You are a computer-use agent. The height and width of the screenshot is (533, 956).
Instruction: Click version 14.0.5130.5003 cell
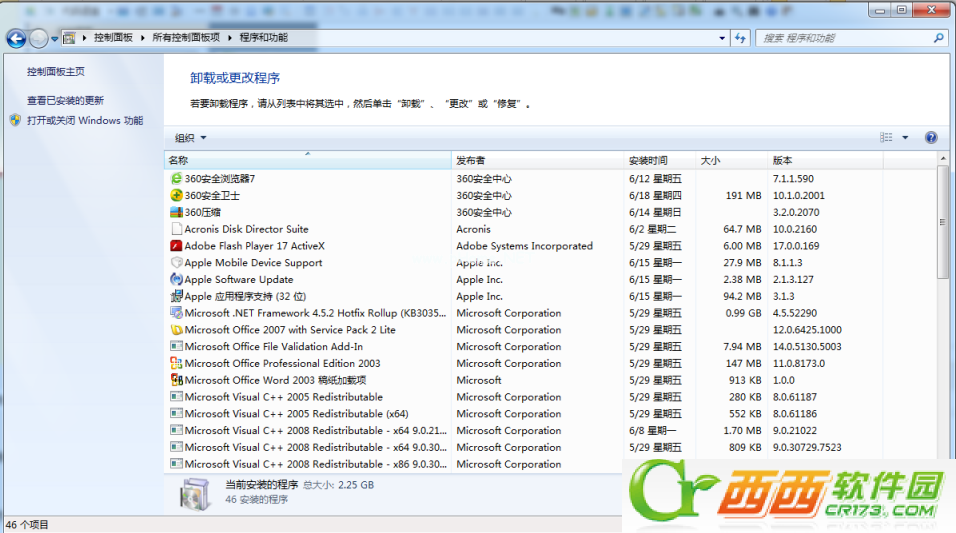(x=807, y=346)
